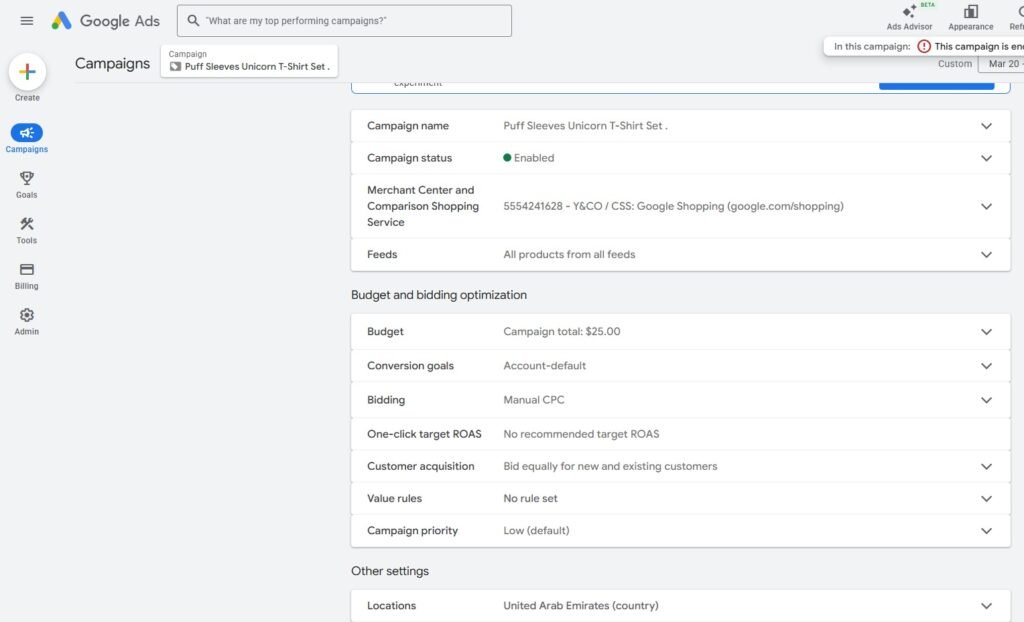Screen dimensions: 1024x622
Task: Expand the Bidding row
Action: [680, 400]
